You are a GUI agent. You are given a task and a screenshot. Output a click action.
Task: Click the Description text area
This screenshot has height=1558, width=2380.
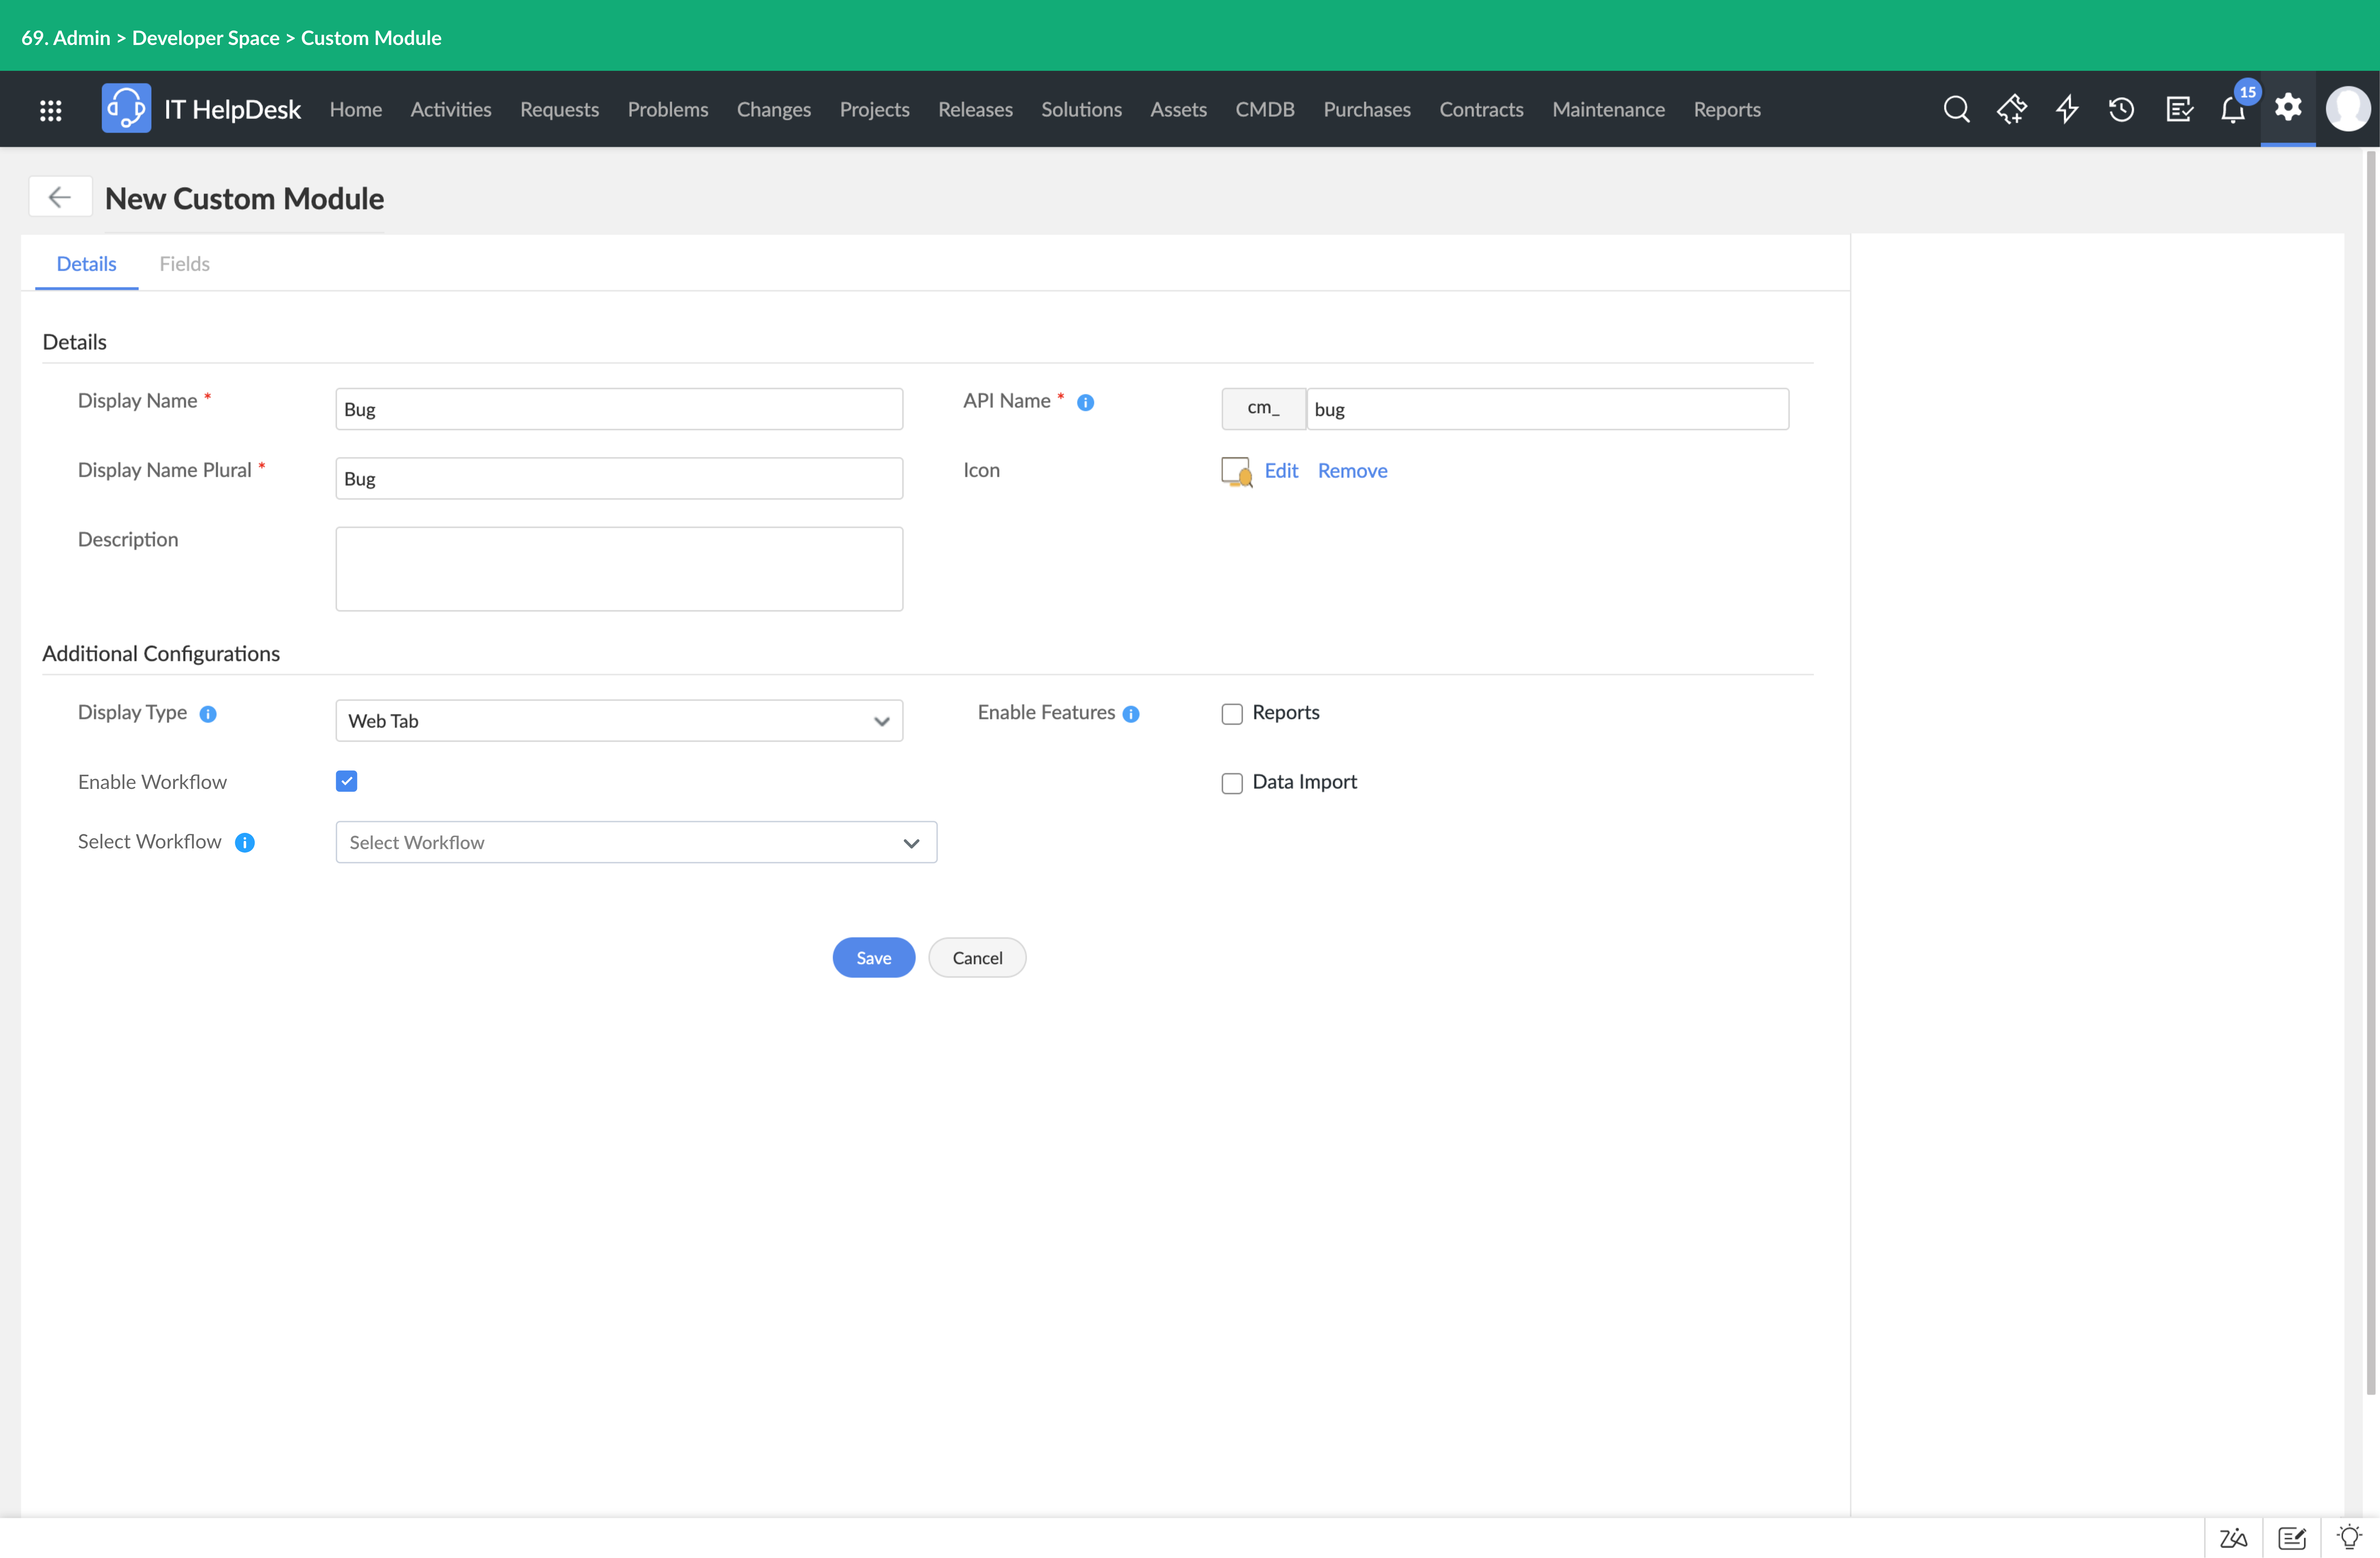(619, 569)
